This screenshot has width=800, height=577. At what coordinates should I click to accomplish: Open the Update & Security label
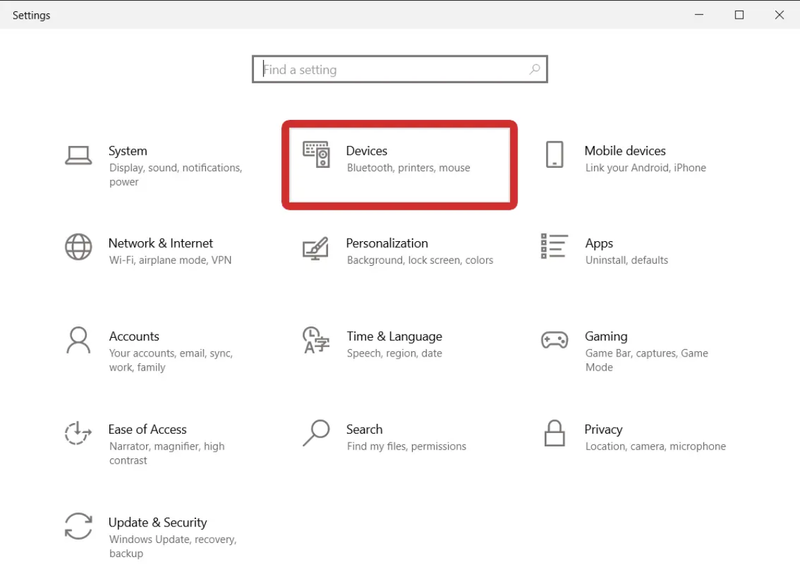coord(158,522)
